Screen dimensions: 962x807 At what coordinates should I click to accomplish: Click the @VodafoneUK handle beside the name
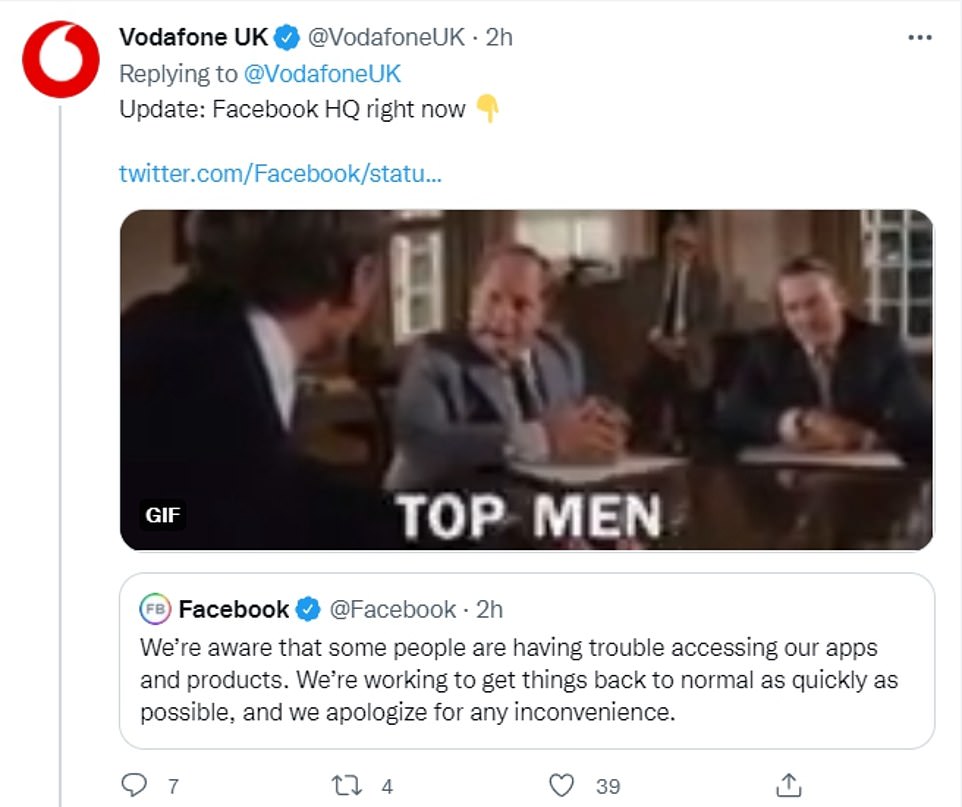386,38
